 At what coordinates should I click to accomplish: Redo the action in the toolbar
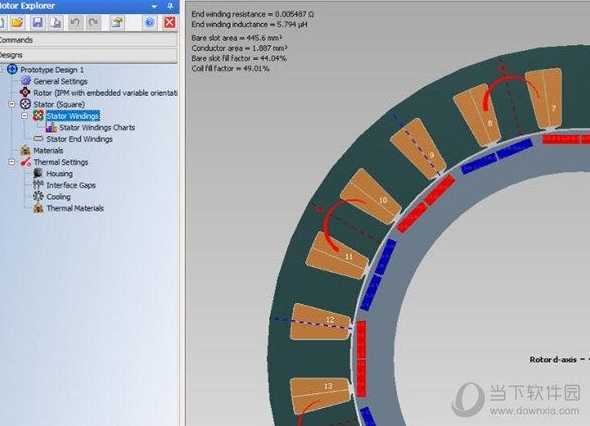93,23
